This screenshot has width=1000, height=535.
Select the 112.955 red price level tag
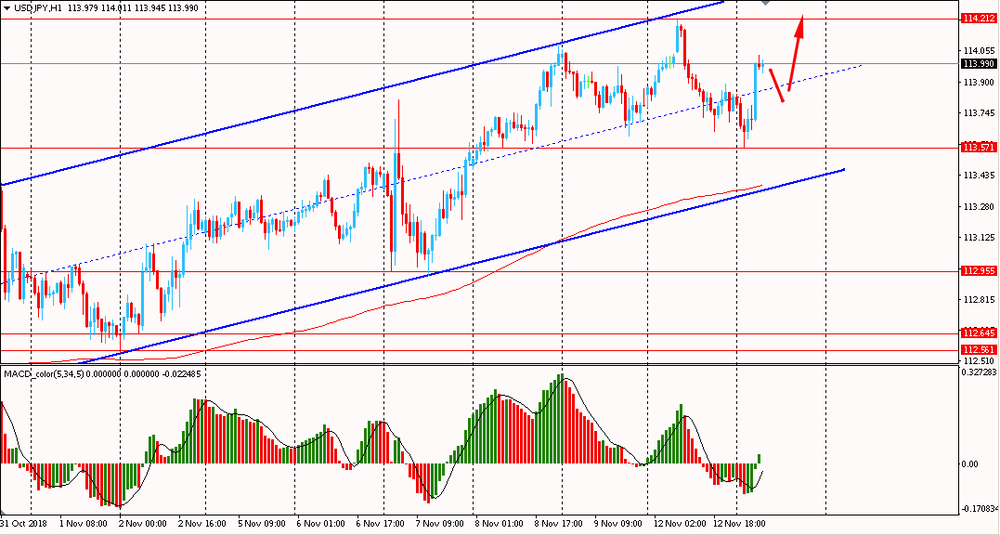point(977,271)
